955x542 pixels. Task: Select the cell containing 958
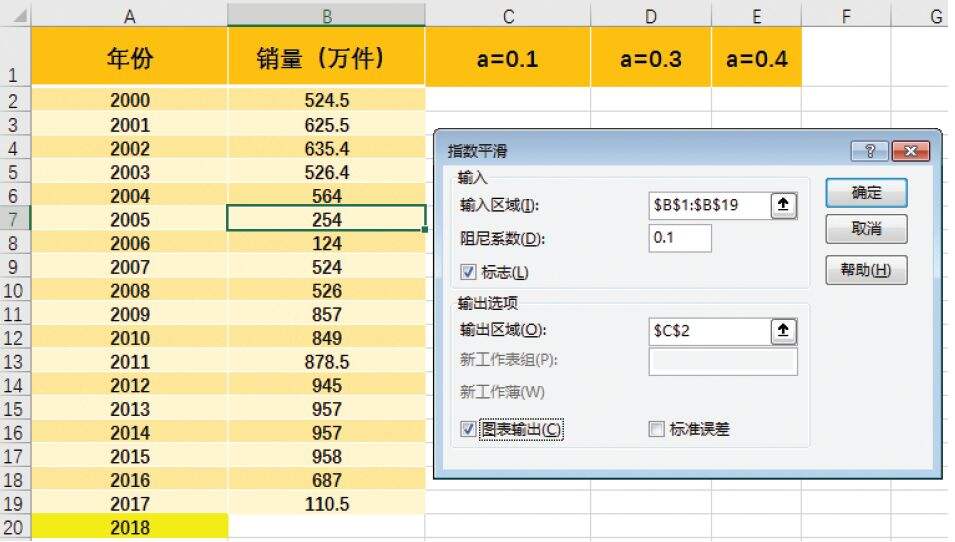[x=326, y=456]
